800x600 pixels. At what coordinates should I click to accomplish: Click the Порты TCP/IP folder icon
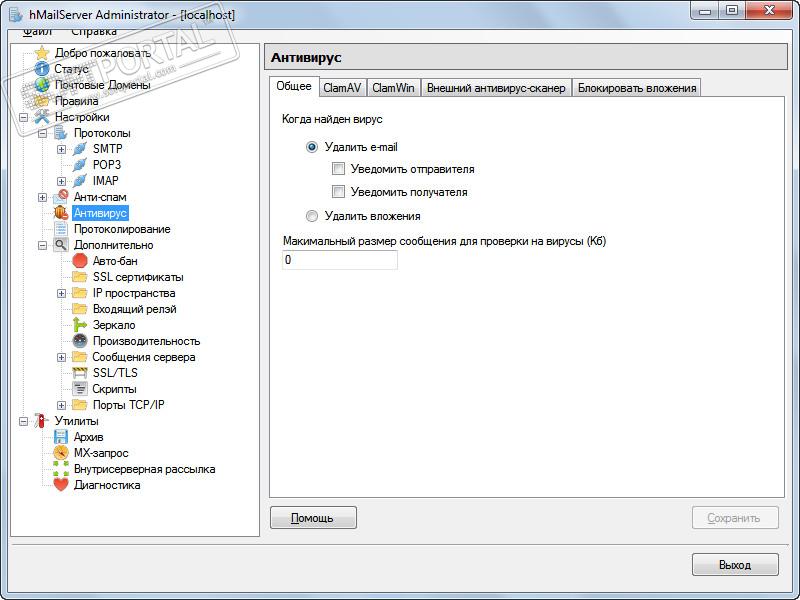80,405
